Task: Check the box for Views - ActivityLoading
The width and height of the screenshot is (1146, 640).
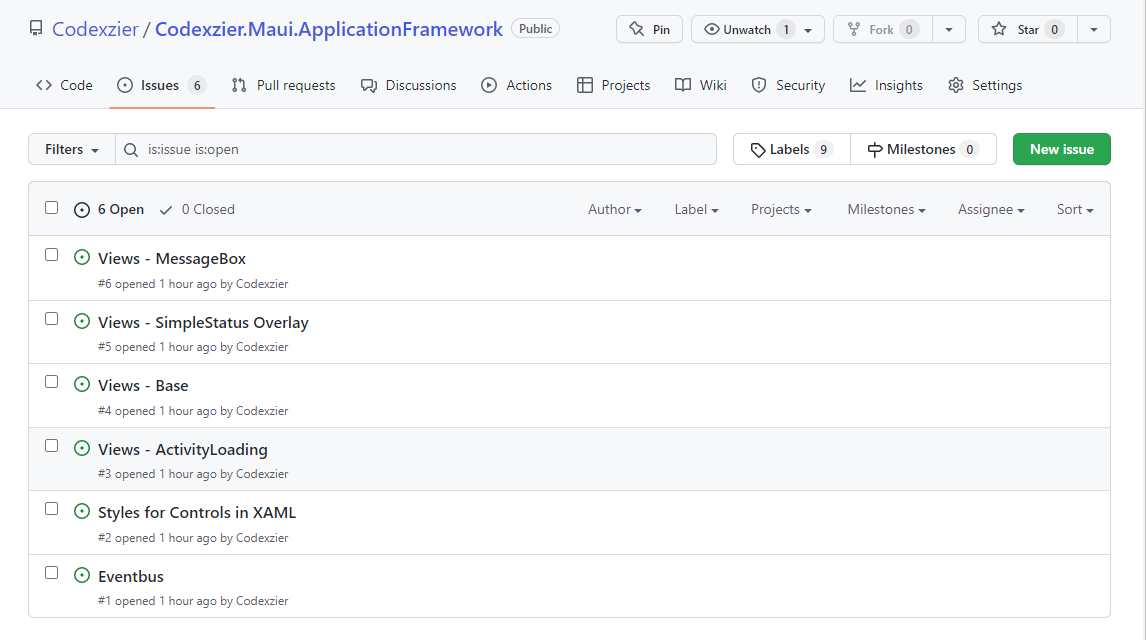Action: point(51,446)
